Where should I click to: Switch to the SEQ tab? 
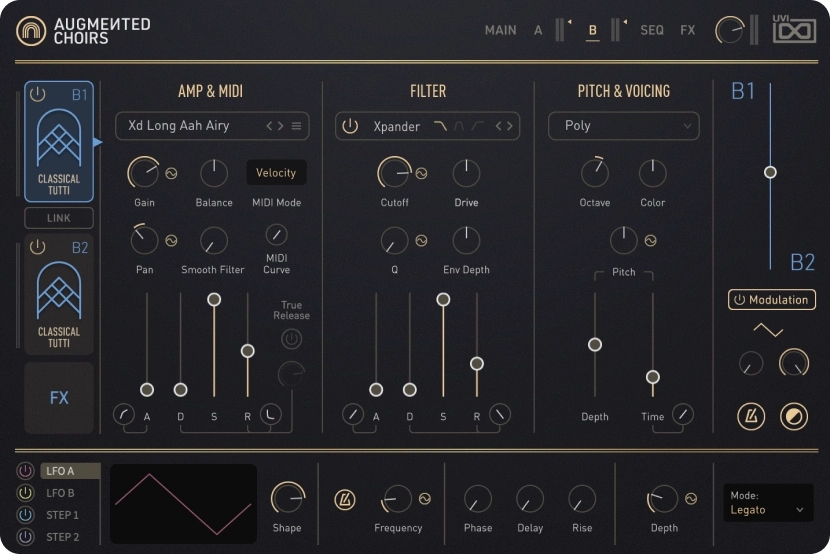[x=652, y=30]
